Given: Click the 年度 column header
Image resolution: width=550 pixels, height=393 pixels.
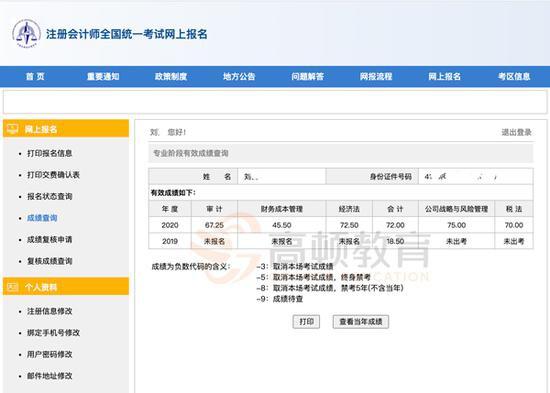Looking at the screenshot, I should (x=170, y=209).
